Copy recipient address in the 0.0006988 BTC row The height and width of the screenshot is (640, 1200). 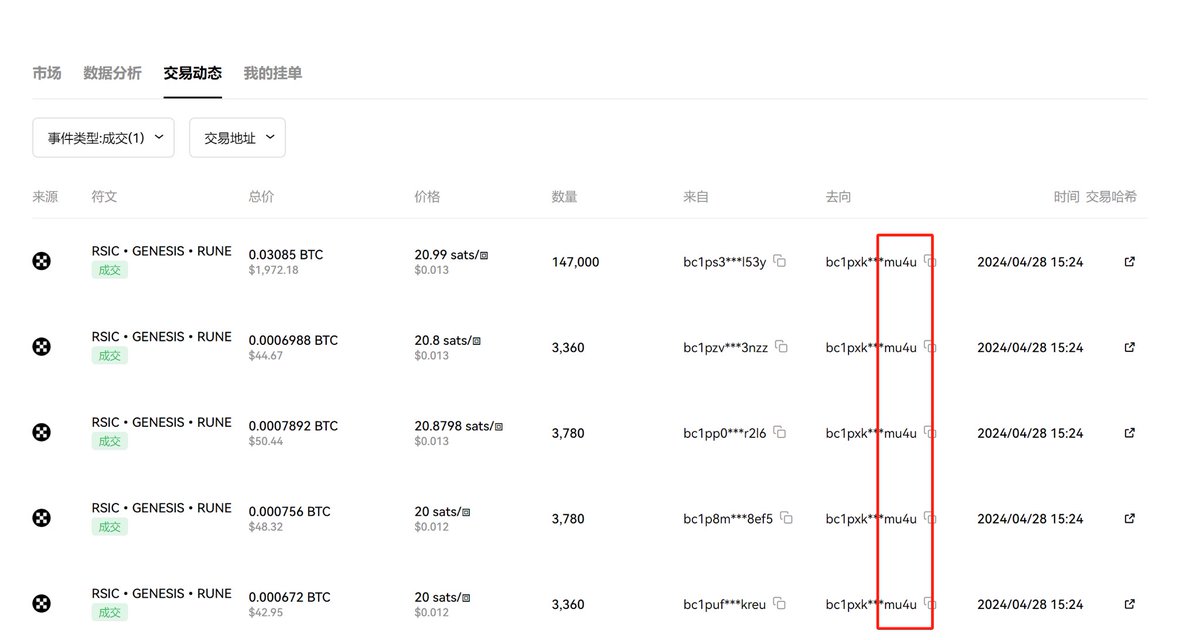tap(930, 347)
